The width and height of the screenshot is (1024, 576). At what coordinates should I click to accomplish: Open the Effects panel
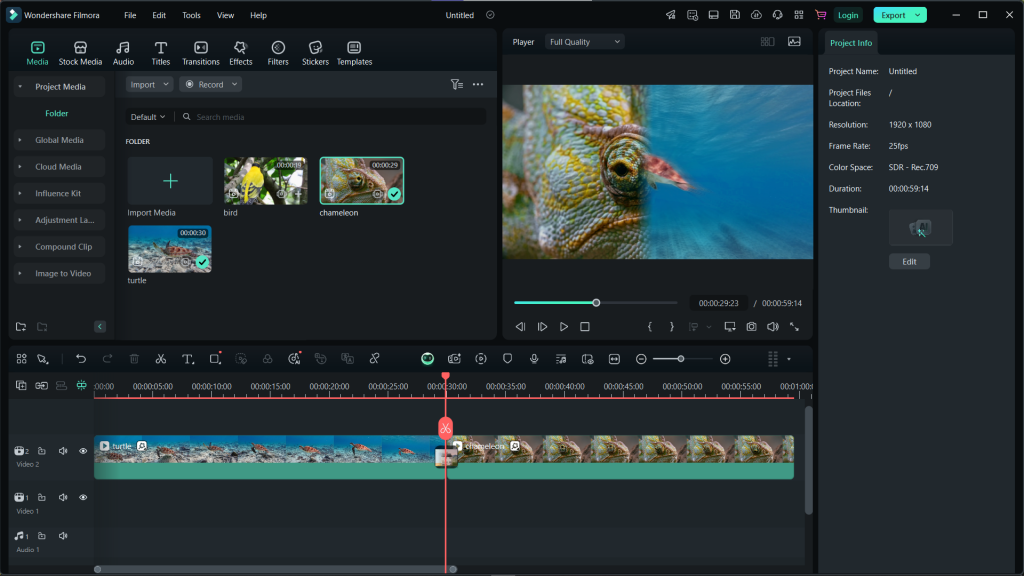(240, 53)
